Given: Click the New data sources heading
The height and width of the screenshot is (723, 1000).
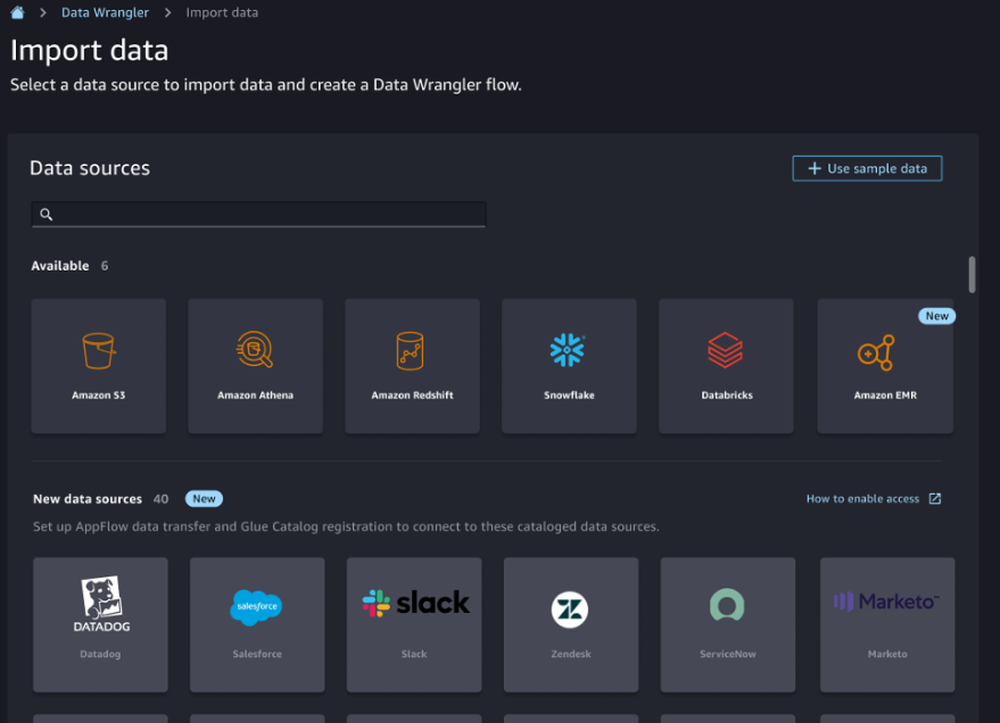Looking at the screenshot, I should (x=87, y=499).
